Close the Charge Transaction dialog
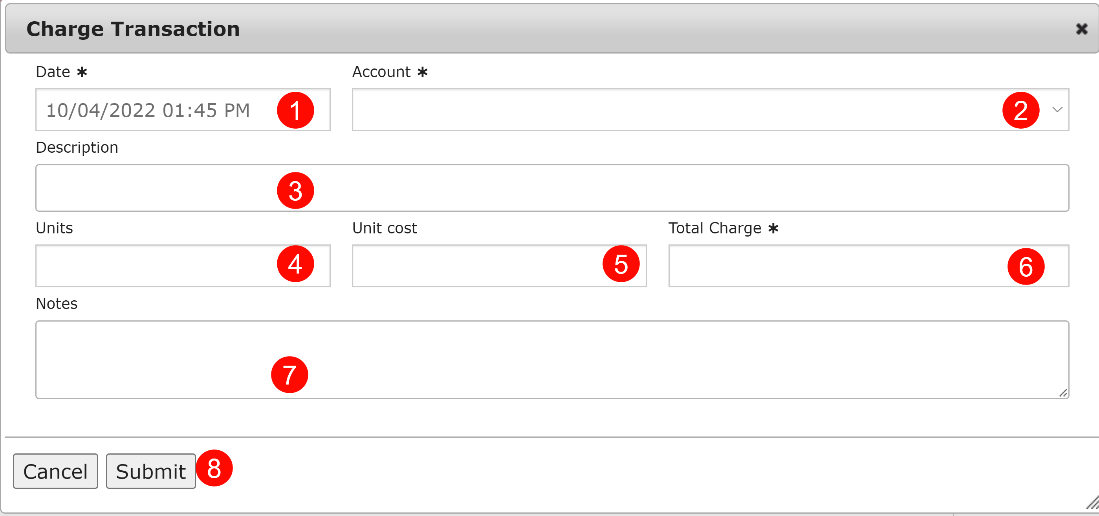The height and width of the screenshot is (516, 1099). [x=1081, y=29]
